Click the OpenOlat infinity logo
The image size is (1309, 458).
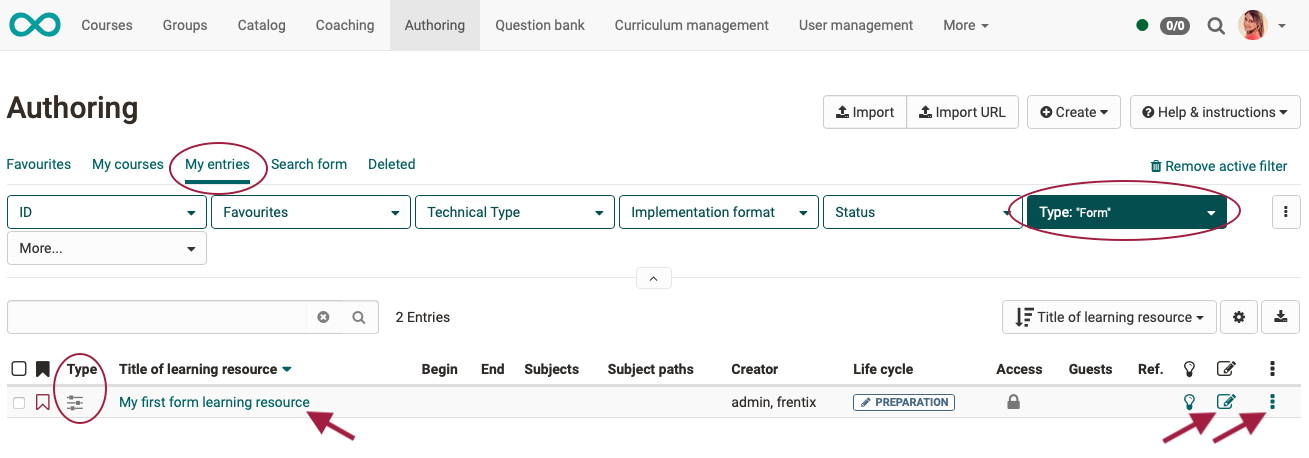(x=35, y=25)
